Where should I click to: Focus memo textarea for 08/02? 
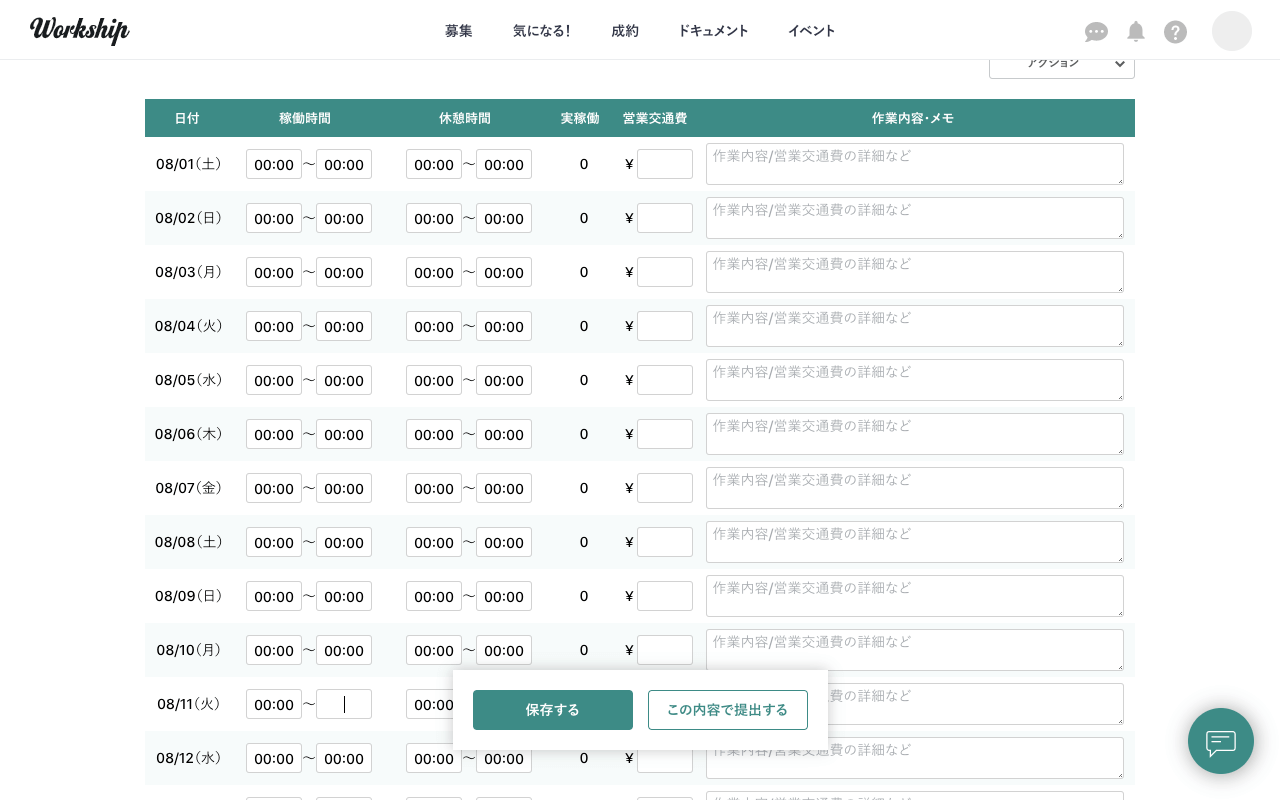(915, 218)
